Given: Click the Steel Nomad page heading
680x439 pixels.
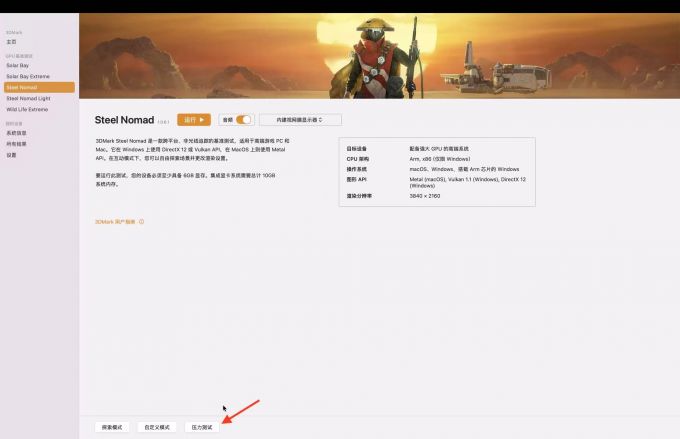Looking at the screenshot, I should [x=124, y=120].
